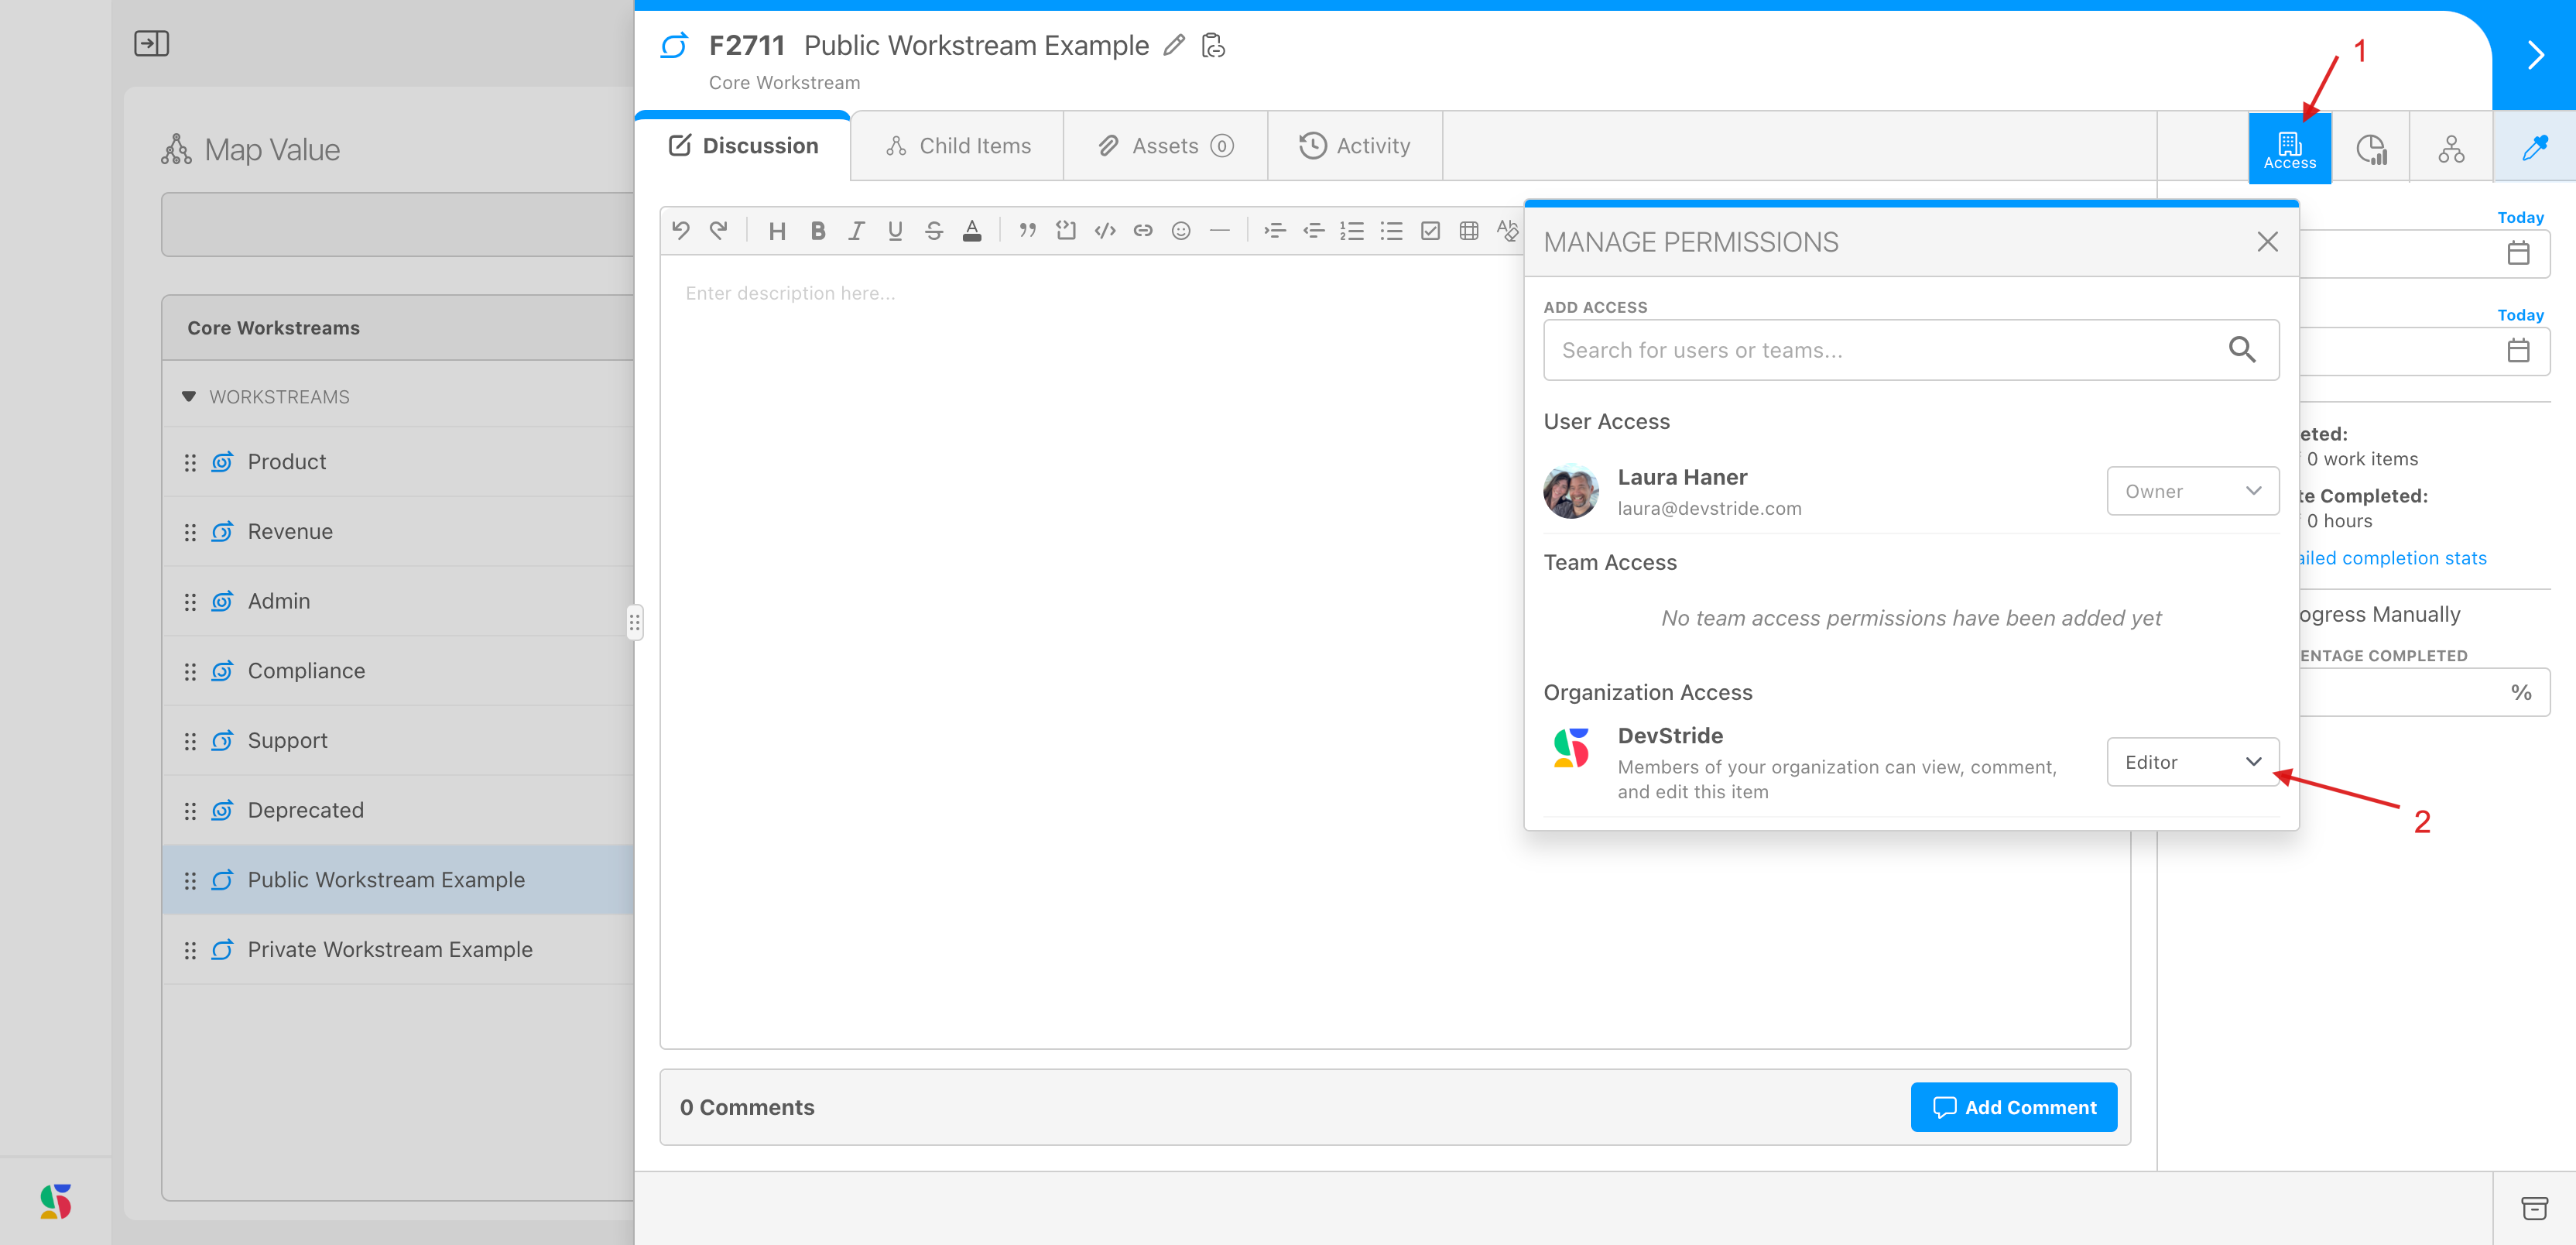2576x1245 pixels.
Task: Click the archive icon at bottom right
Action: pos(2534,1208)
